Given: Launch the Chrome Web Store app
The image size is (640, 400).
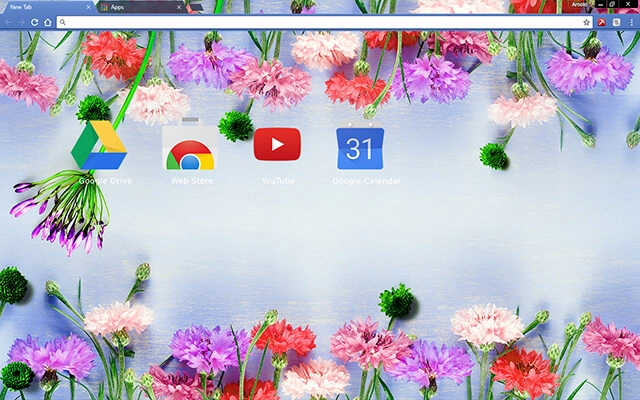Looking at the screenshot, I should [x=190, y=144].
